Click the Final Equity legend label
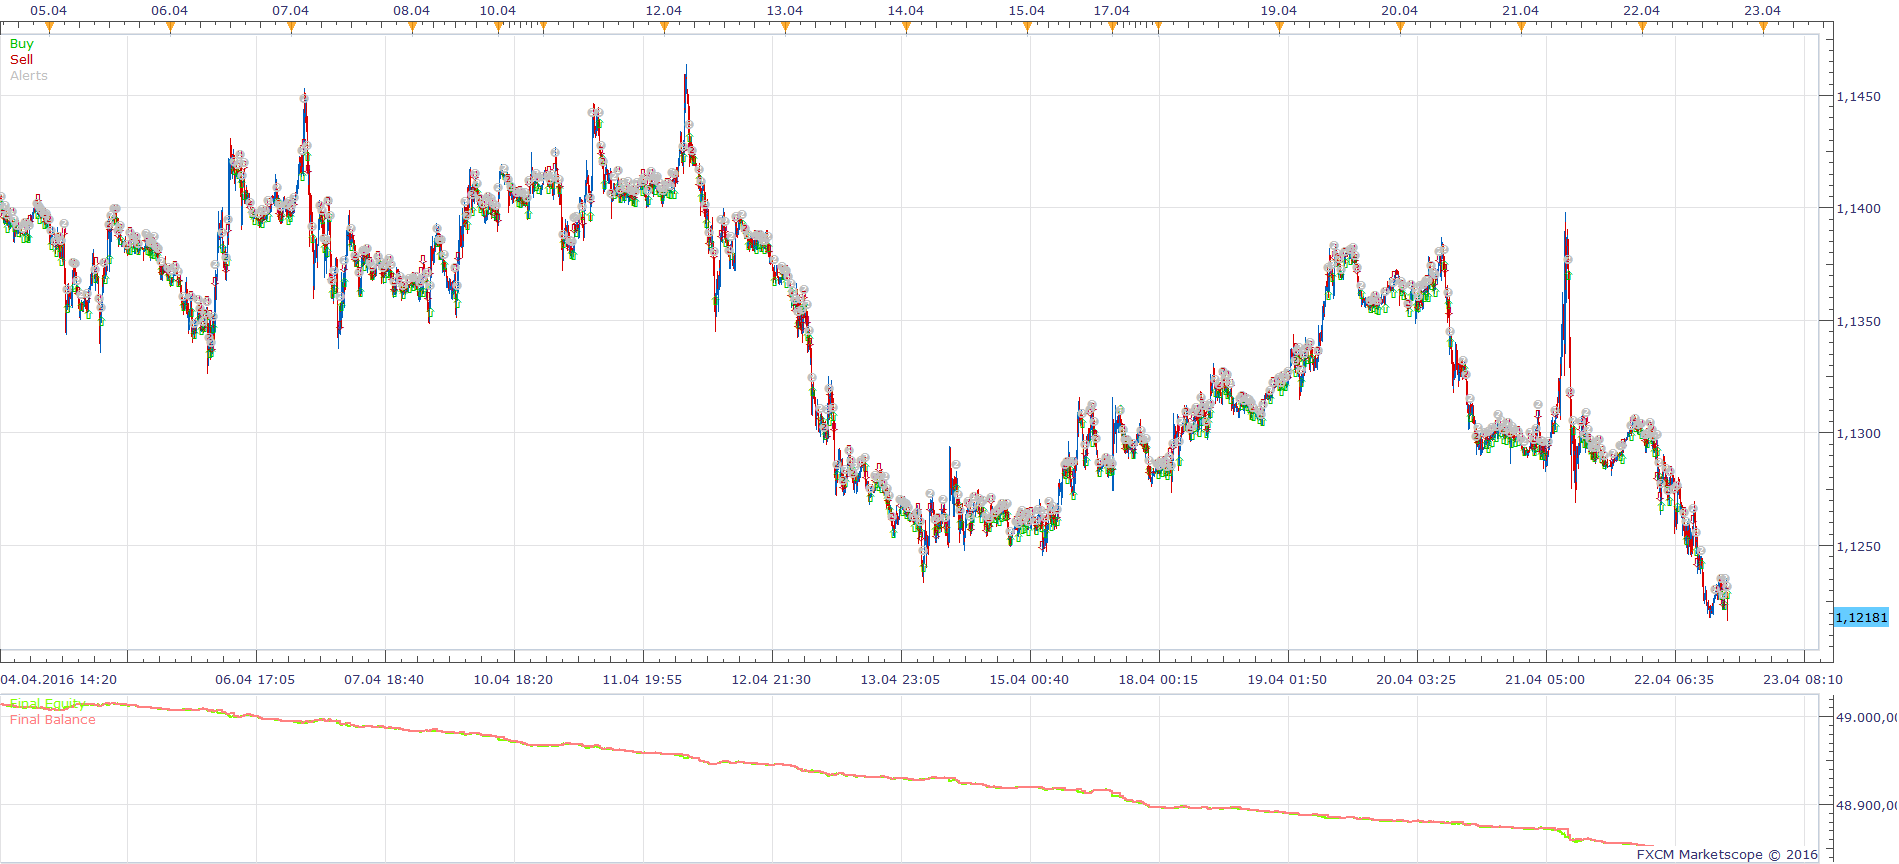The width and height of the screenshot is (1899, 864). point(48,704)
